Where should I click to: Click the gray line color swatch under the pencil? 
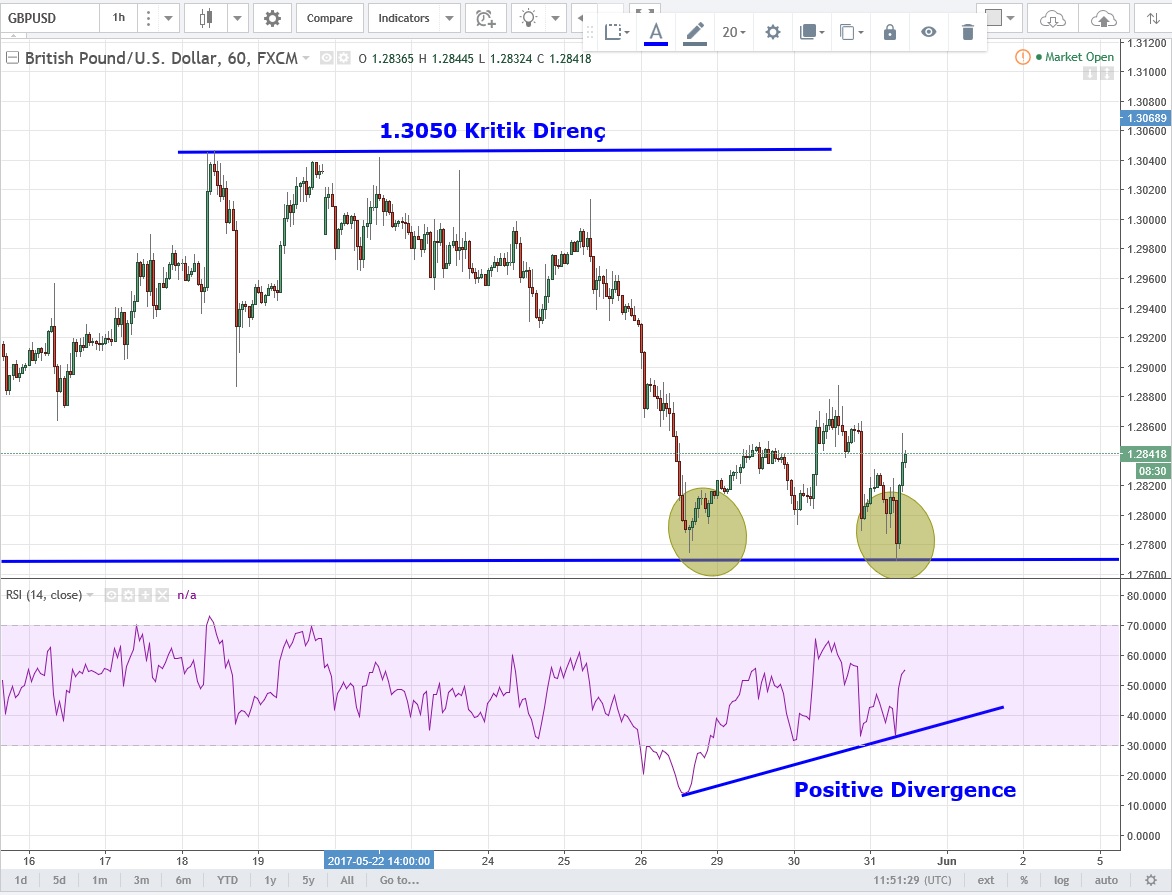(694, 45)
